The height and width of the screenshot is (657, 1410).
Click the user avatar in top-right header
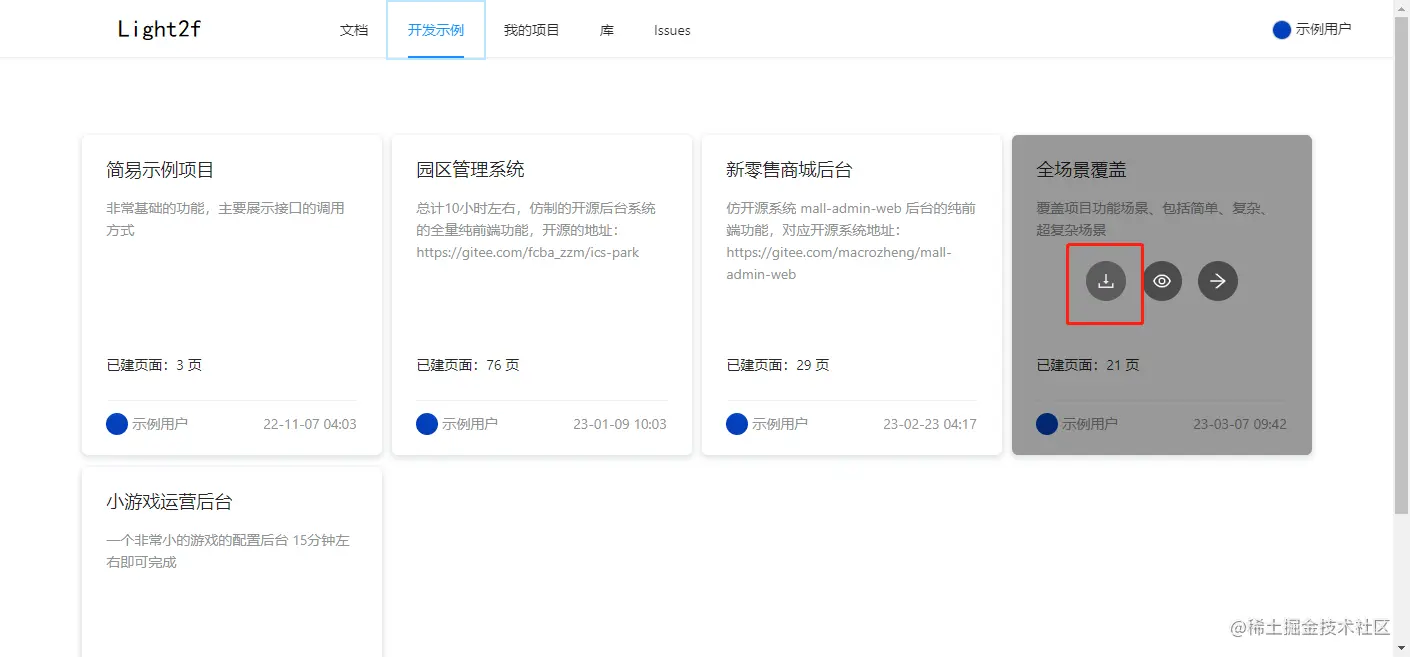[x=1282, y=30]
